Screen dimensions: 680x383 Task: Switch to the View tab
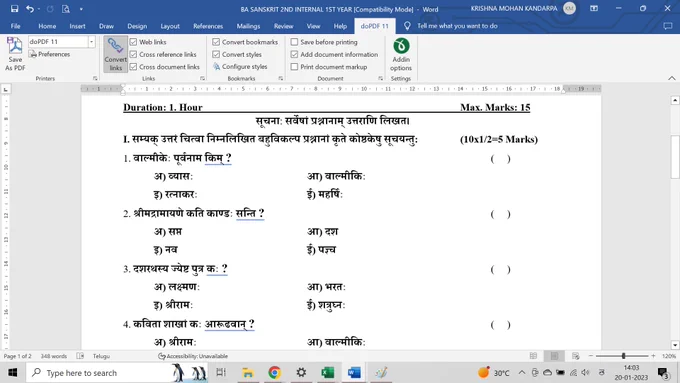(x=313, y=26)
